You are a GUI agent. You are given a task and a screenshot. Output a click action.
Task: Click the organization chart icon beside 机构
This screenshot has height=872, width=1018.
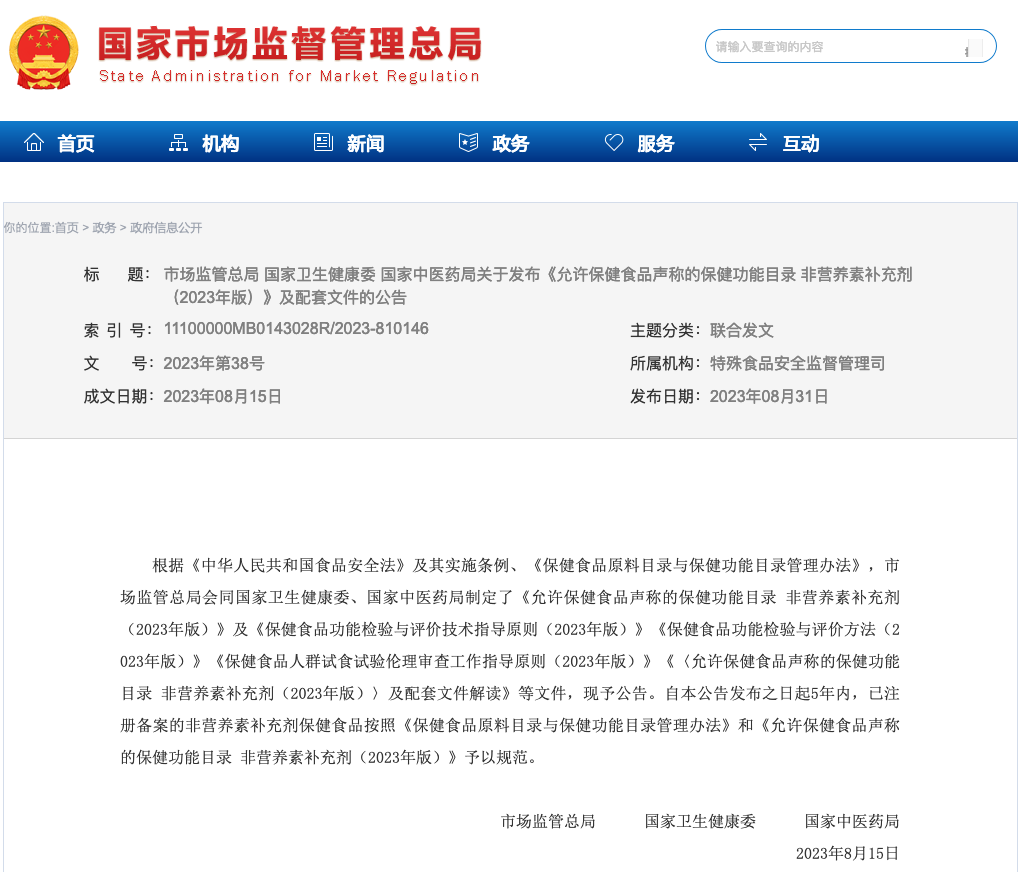(x=178, y=142)
